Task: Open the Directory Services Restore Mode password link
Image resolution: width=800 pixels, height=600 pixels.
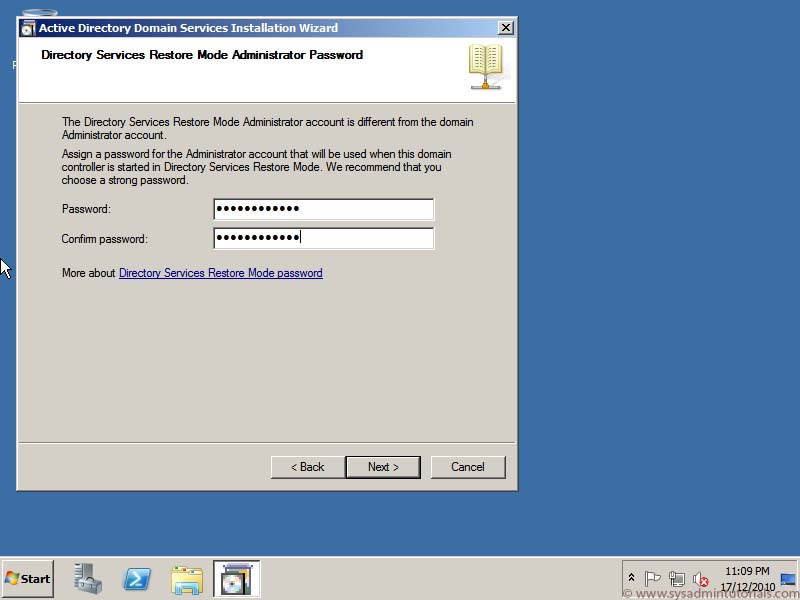Action: [x=220, y=272]
